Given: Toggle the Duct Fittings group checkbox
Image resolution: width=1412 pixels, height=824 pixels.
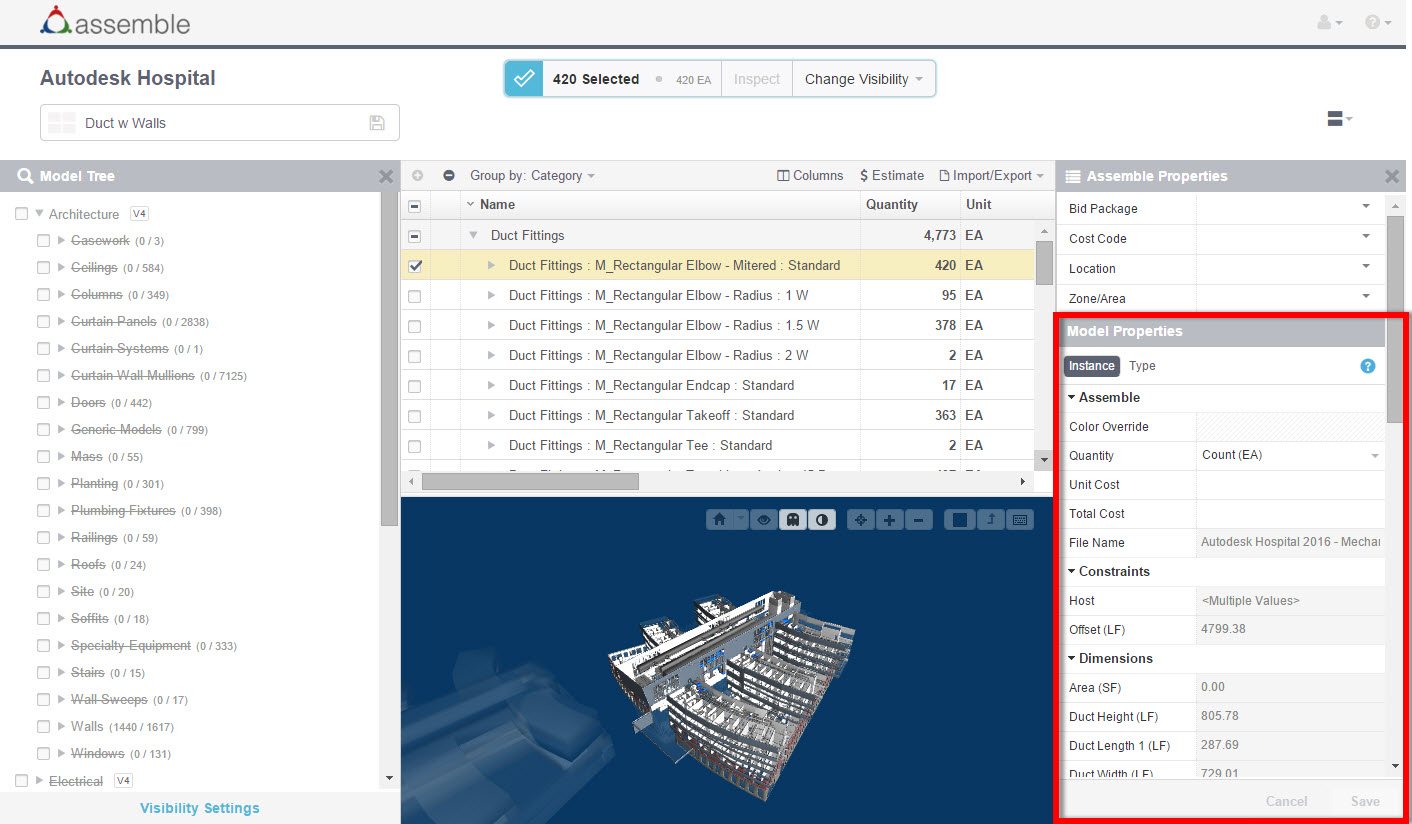Looking at the screenshot, I should tap(415, 236).
